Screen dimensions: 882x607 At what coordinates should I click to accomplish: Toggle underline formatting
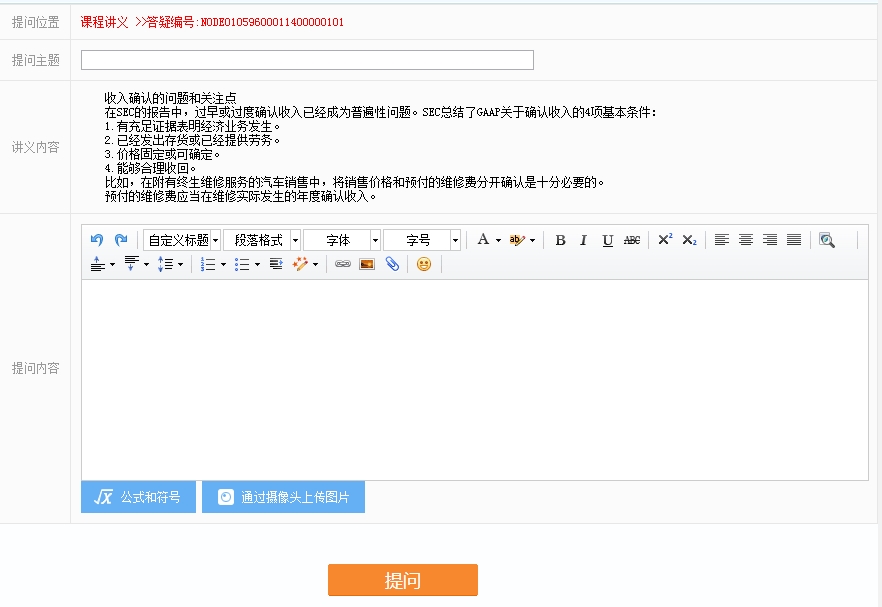point(607,240)
